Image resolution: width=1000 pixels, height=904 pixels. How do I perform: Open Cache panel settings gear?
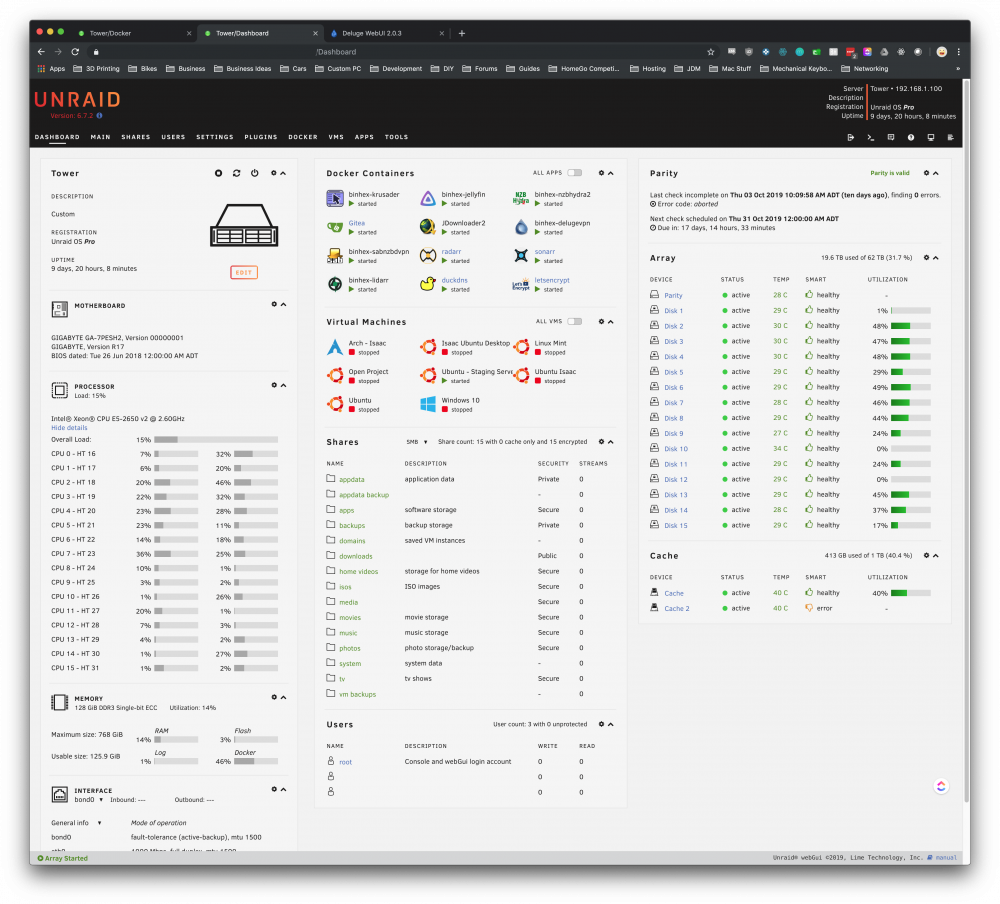point(927,556)
